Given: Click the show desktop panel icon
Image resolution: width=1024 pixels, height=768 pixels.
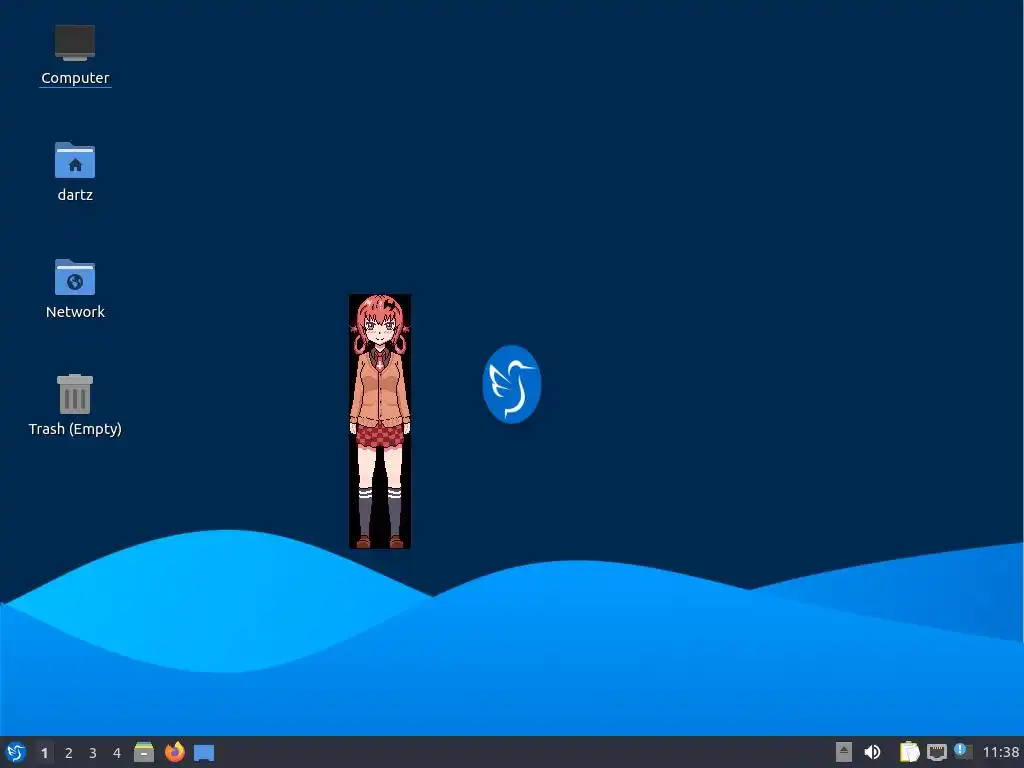Looking at the screenshot, I should click(204, 753).
